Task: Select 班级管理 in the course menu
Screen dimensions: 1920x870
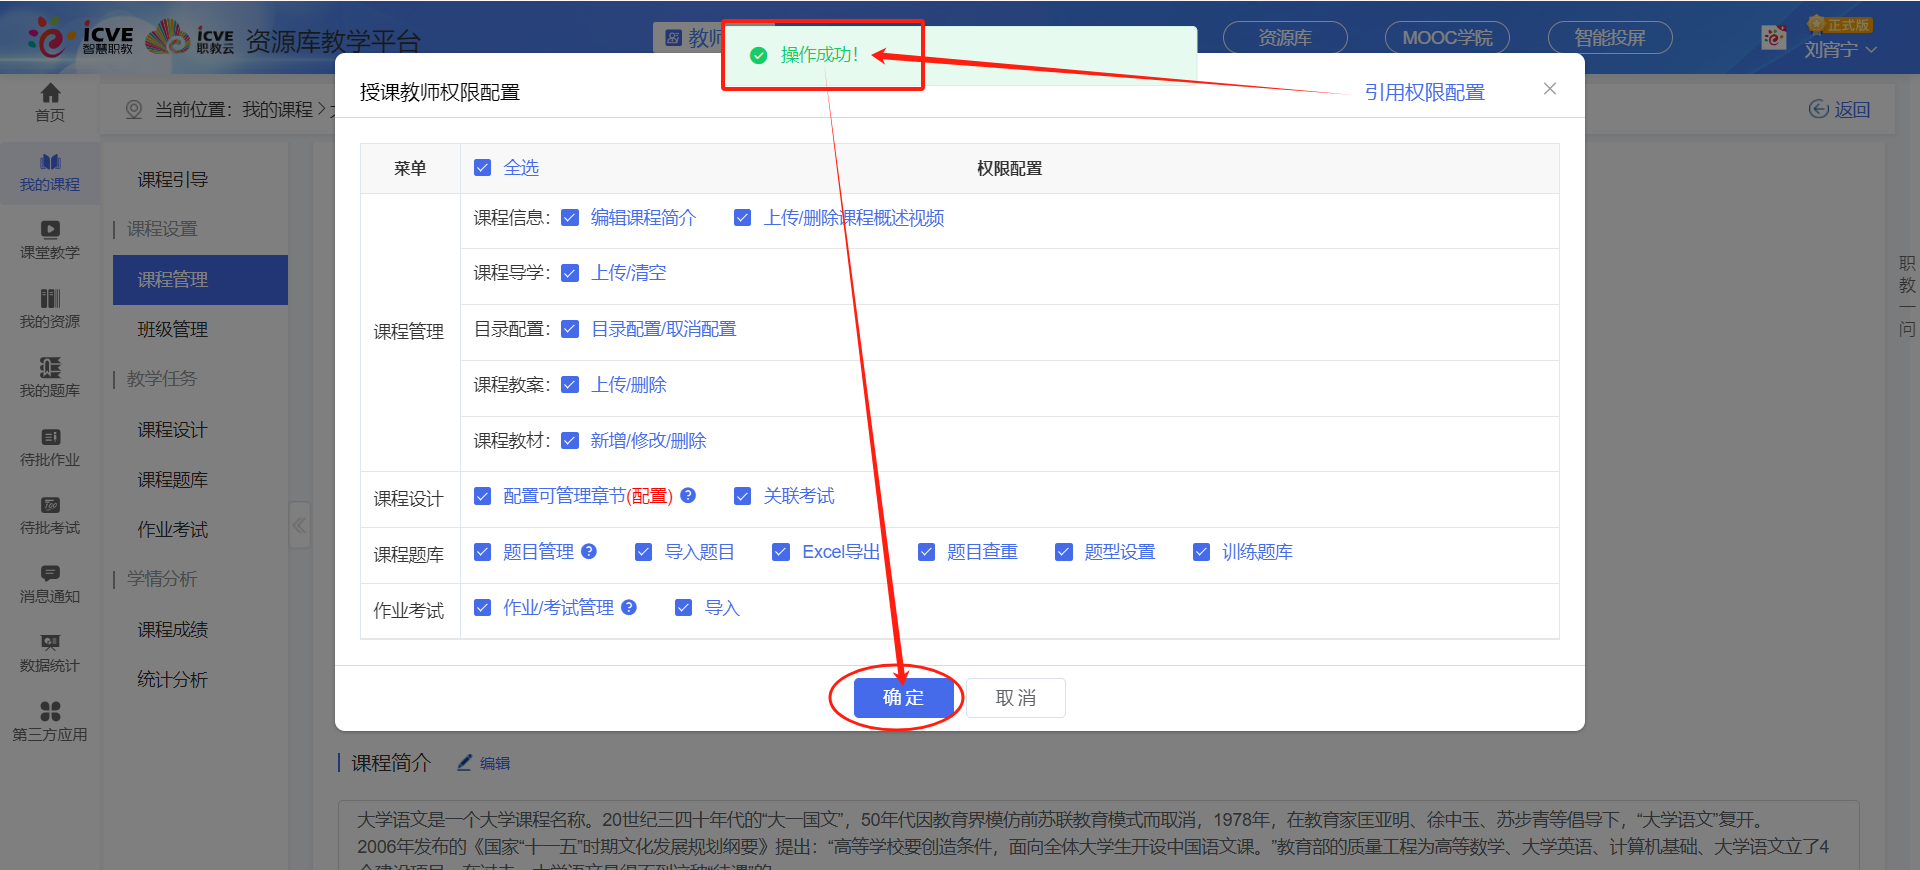Action: [173, 330]
